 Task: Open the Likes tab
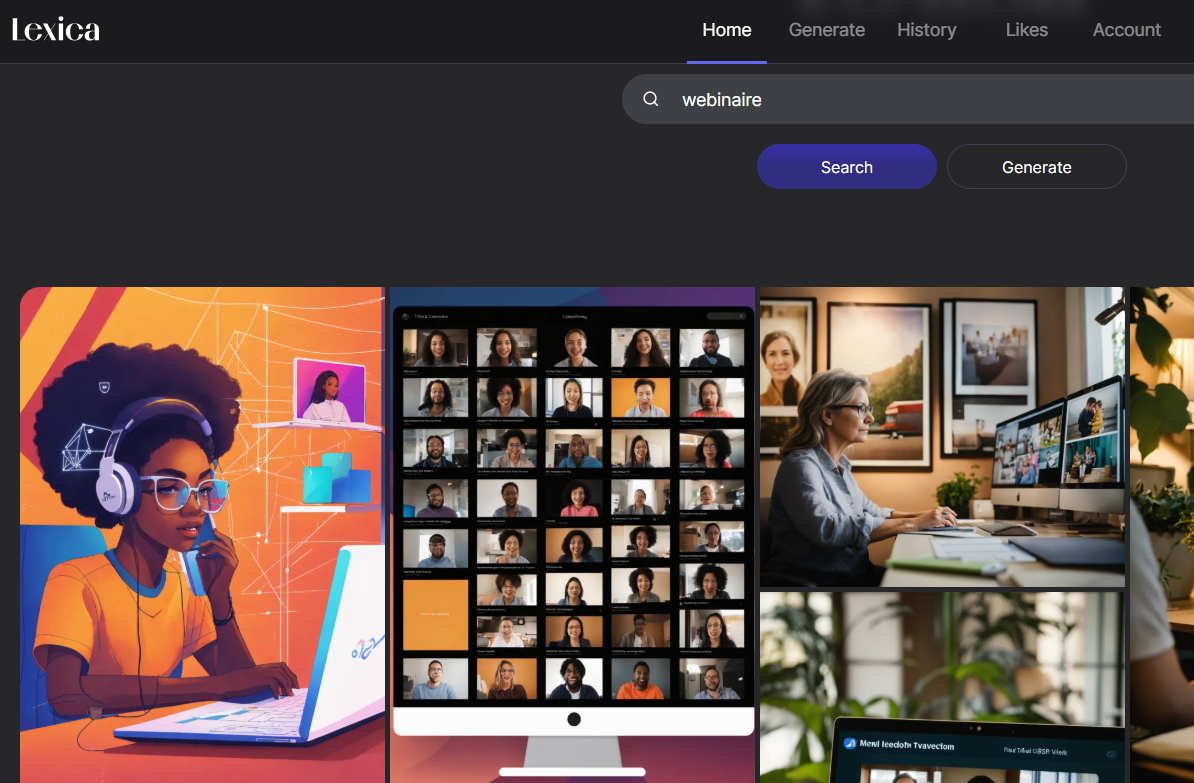click(x=1026, y=30)
